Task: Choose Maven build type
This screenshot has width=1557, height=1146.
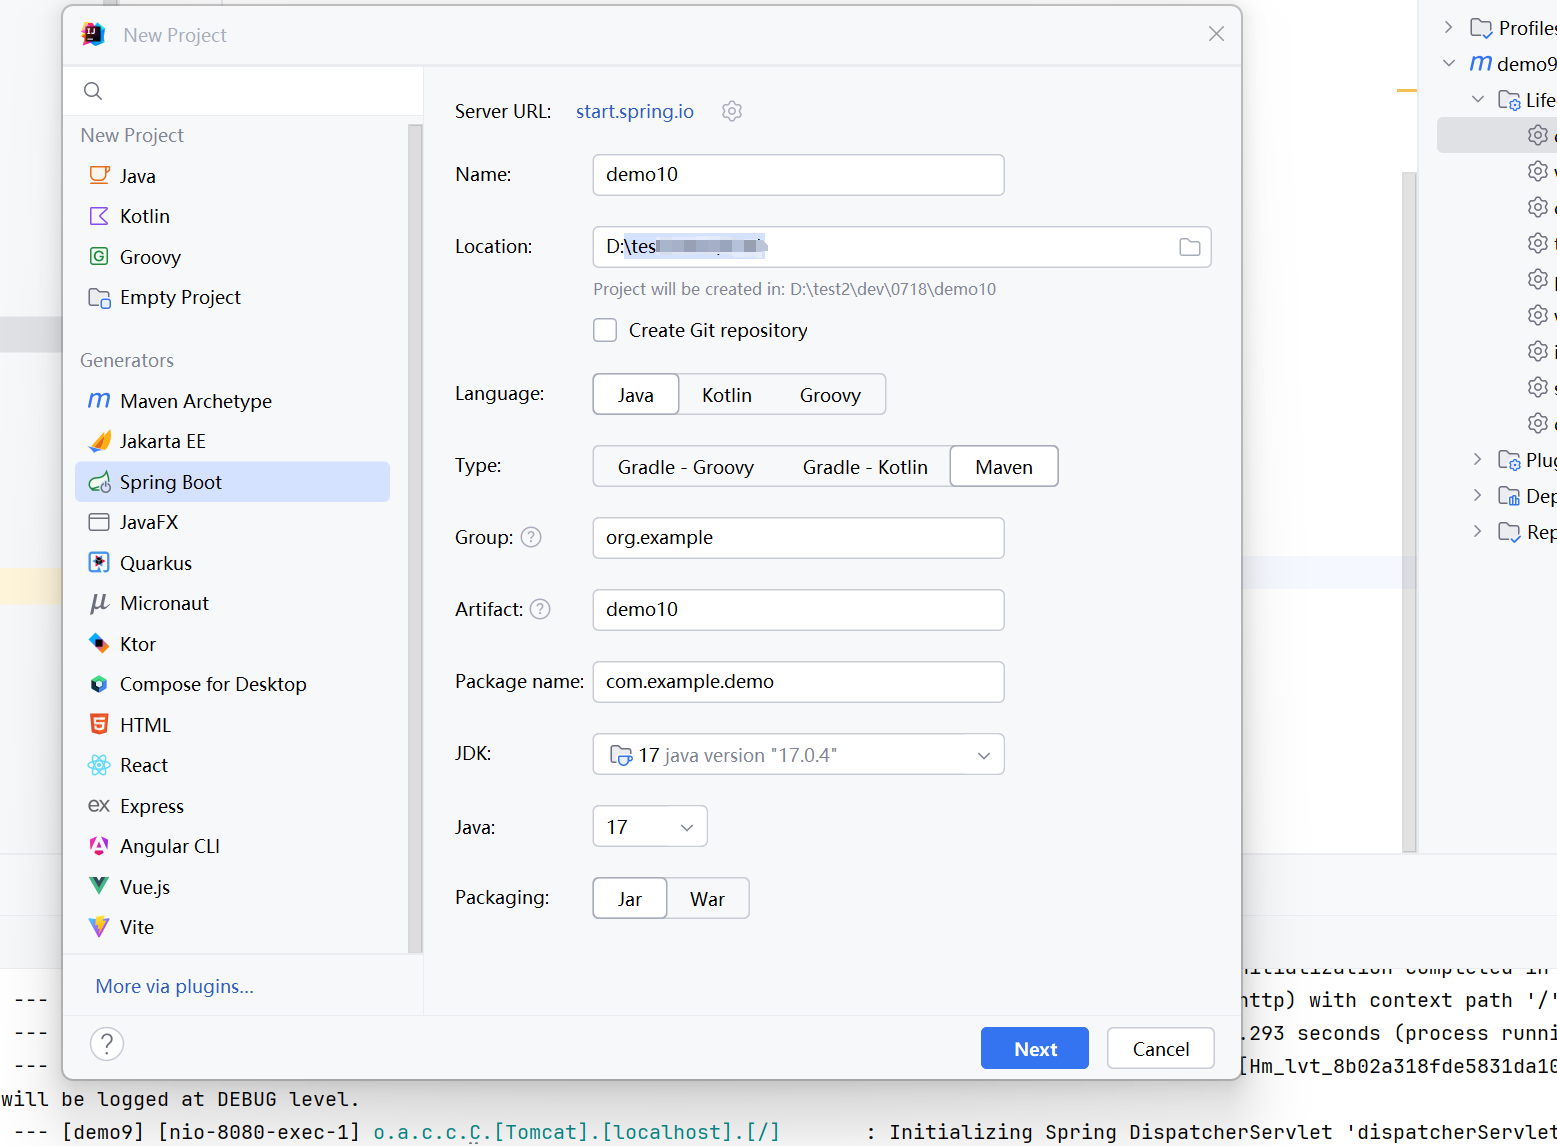Action: point(1004,466)
